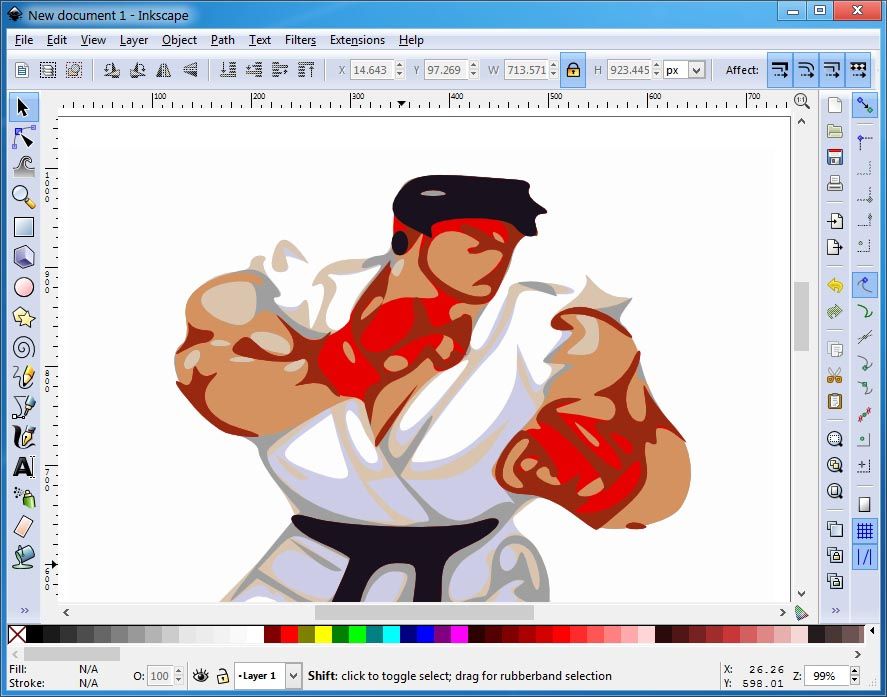This screenshot has width=887, height=697.
Task: Click the Undo yellow arrow icon
Action: coord(835,285)
